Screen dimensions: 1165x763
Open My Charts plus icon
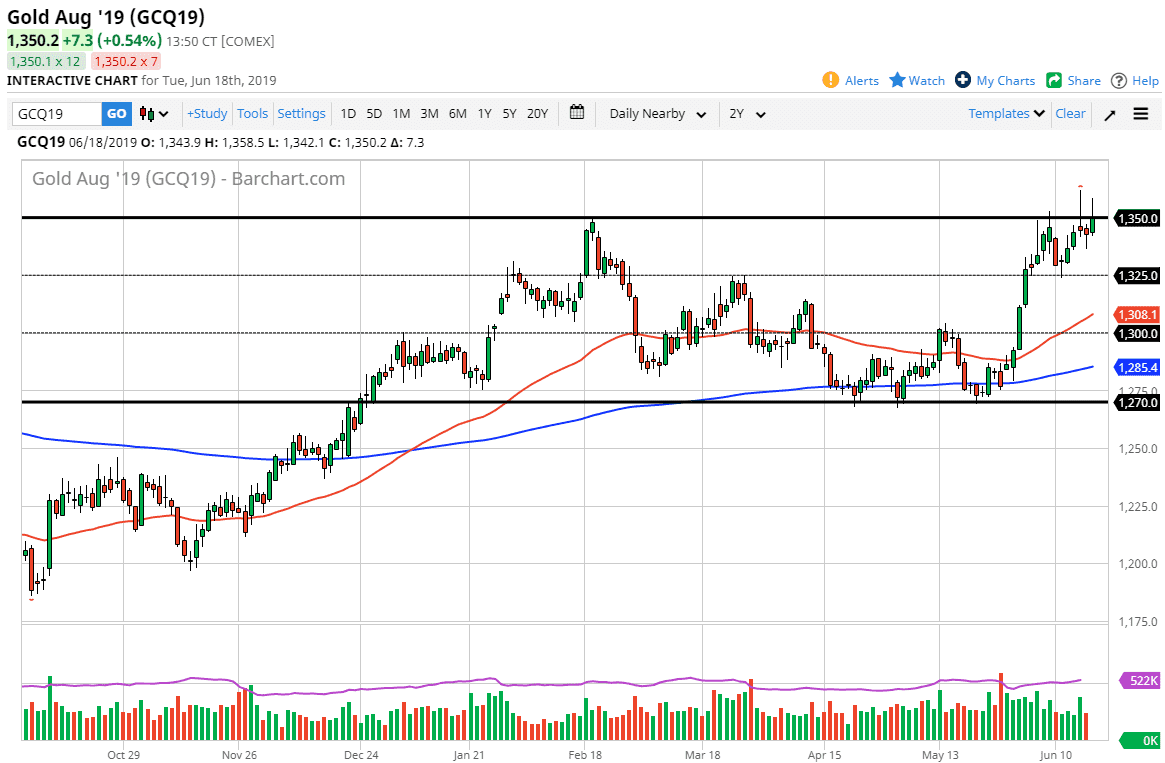point(963,80)
